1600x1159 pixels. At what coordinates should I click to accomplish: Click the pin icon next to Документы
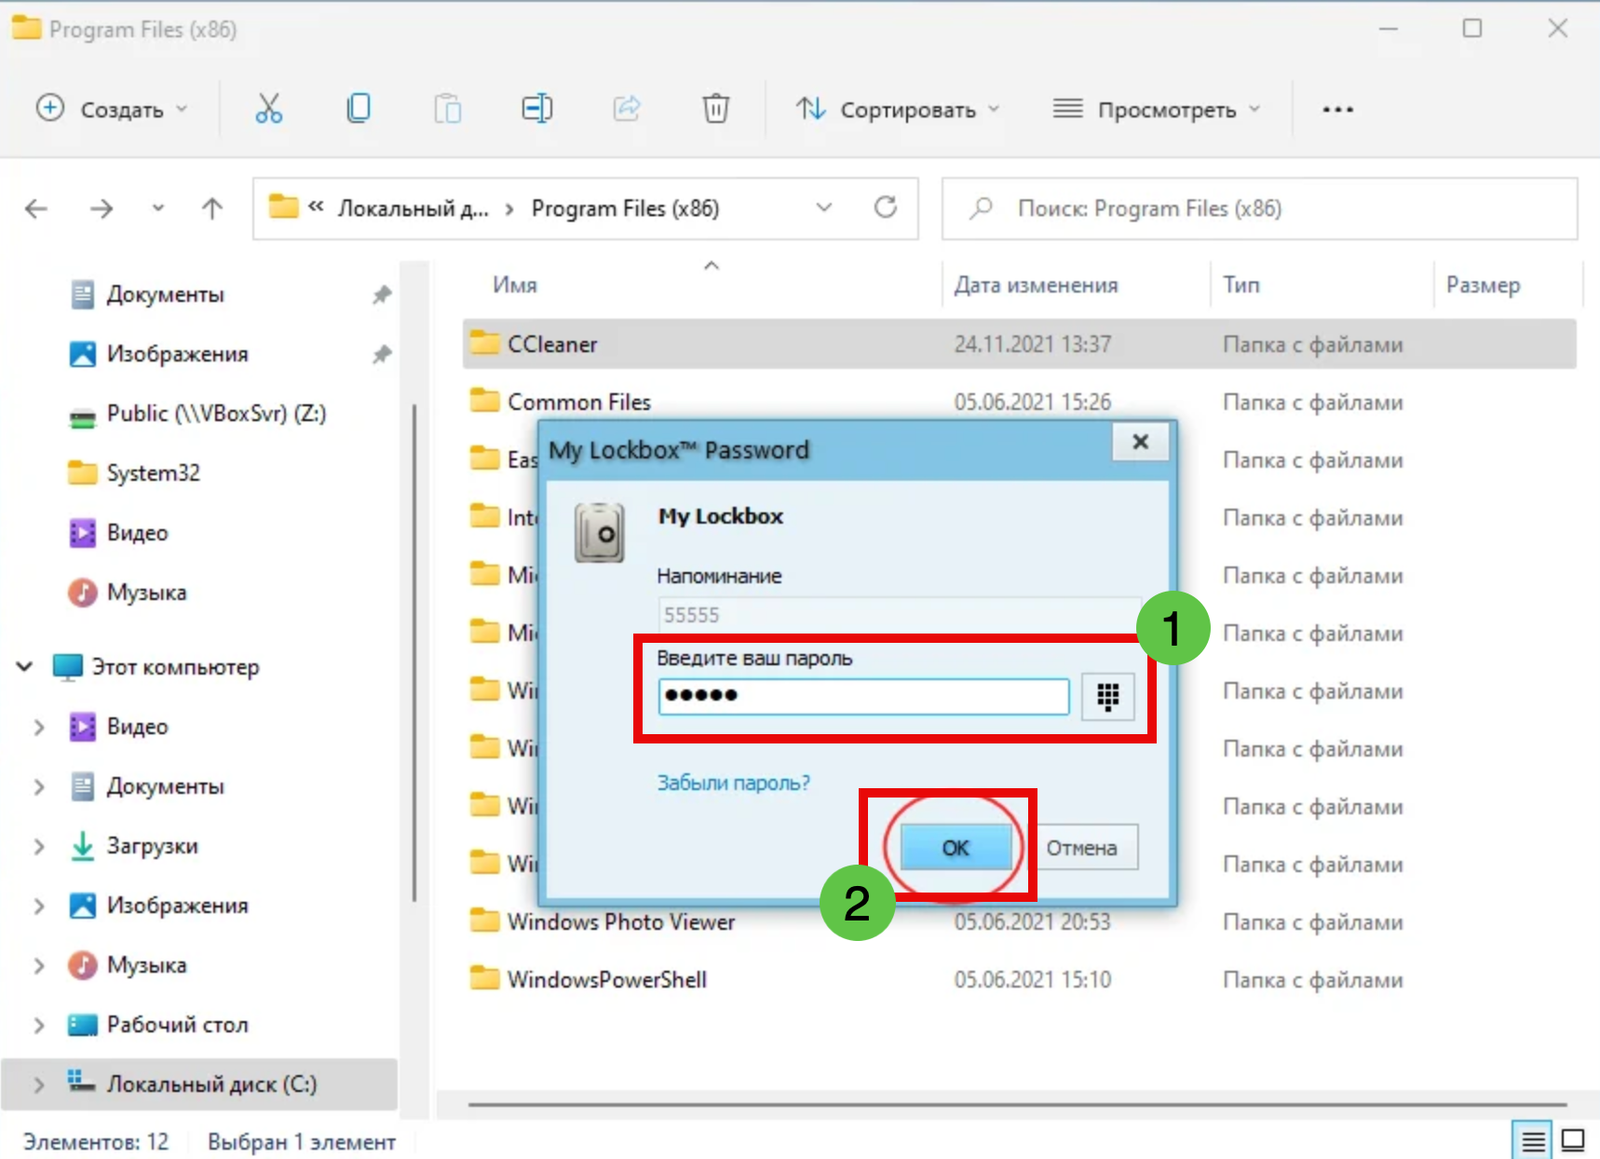(x=381, y=294)
